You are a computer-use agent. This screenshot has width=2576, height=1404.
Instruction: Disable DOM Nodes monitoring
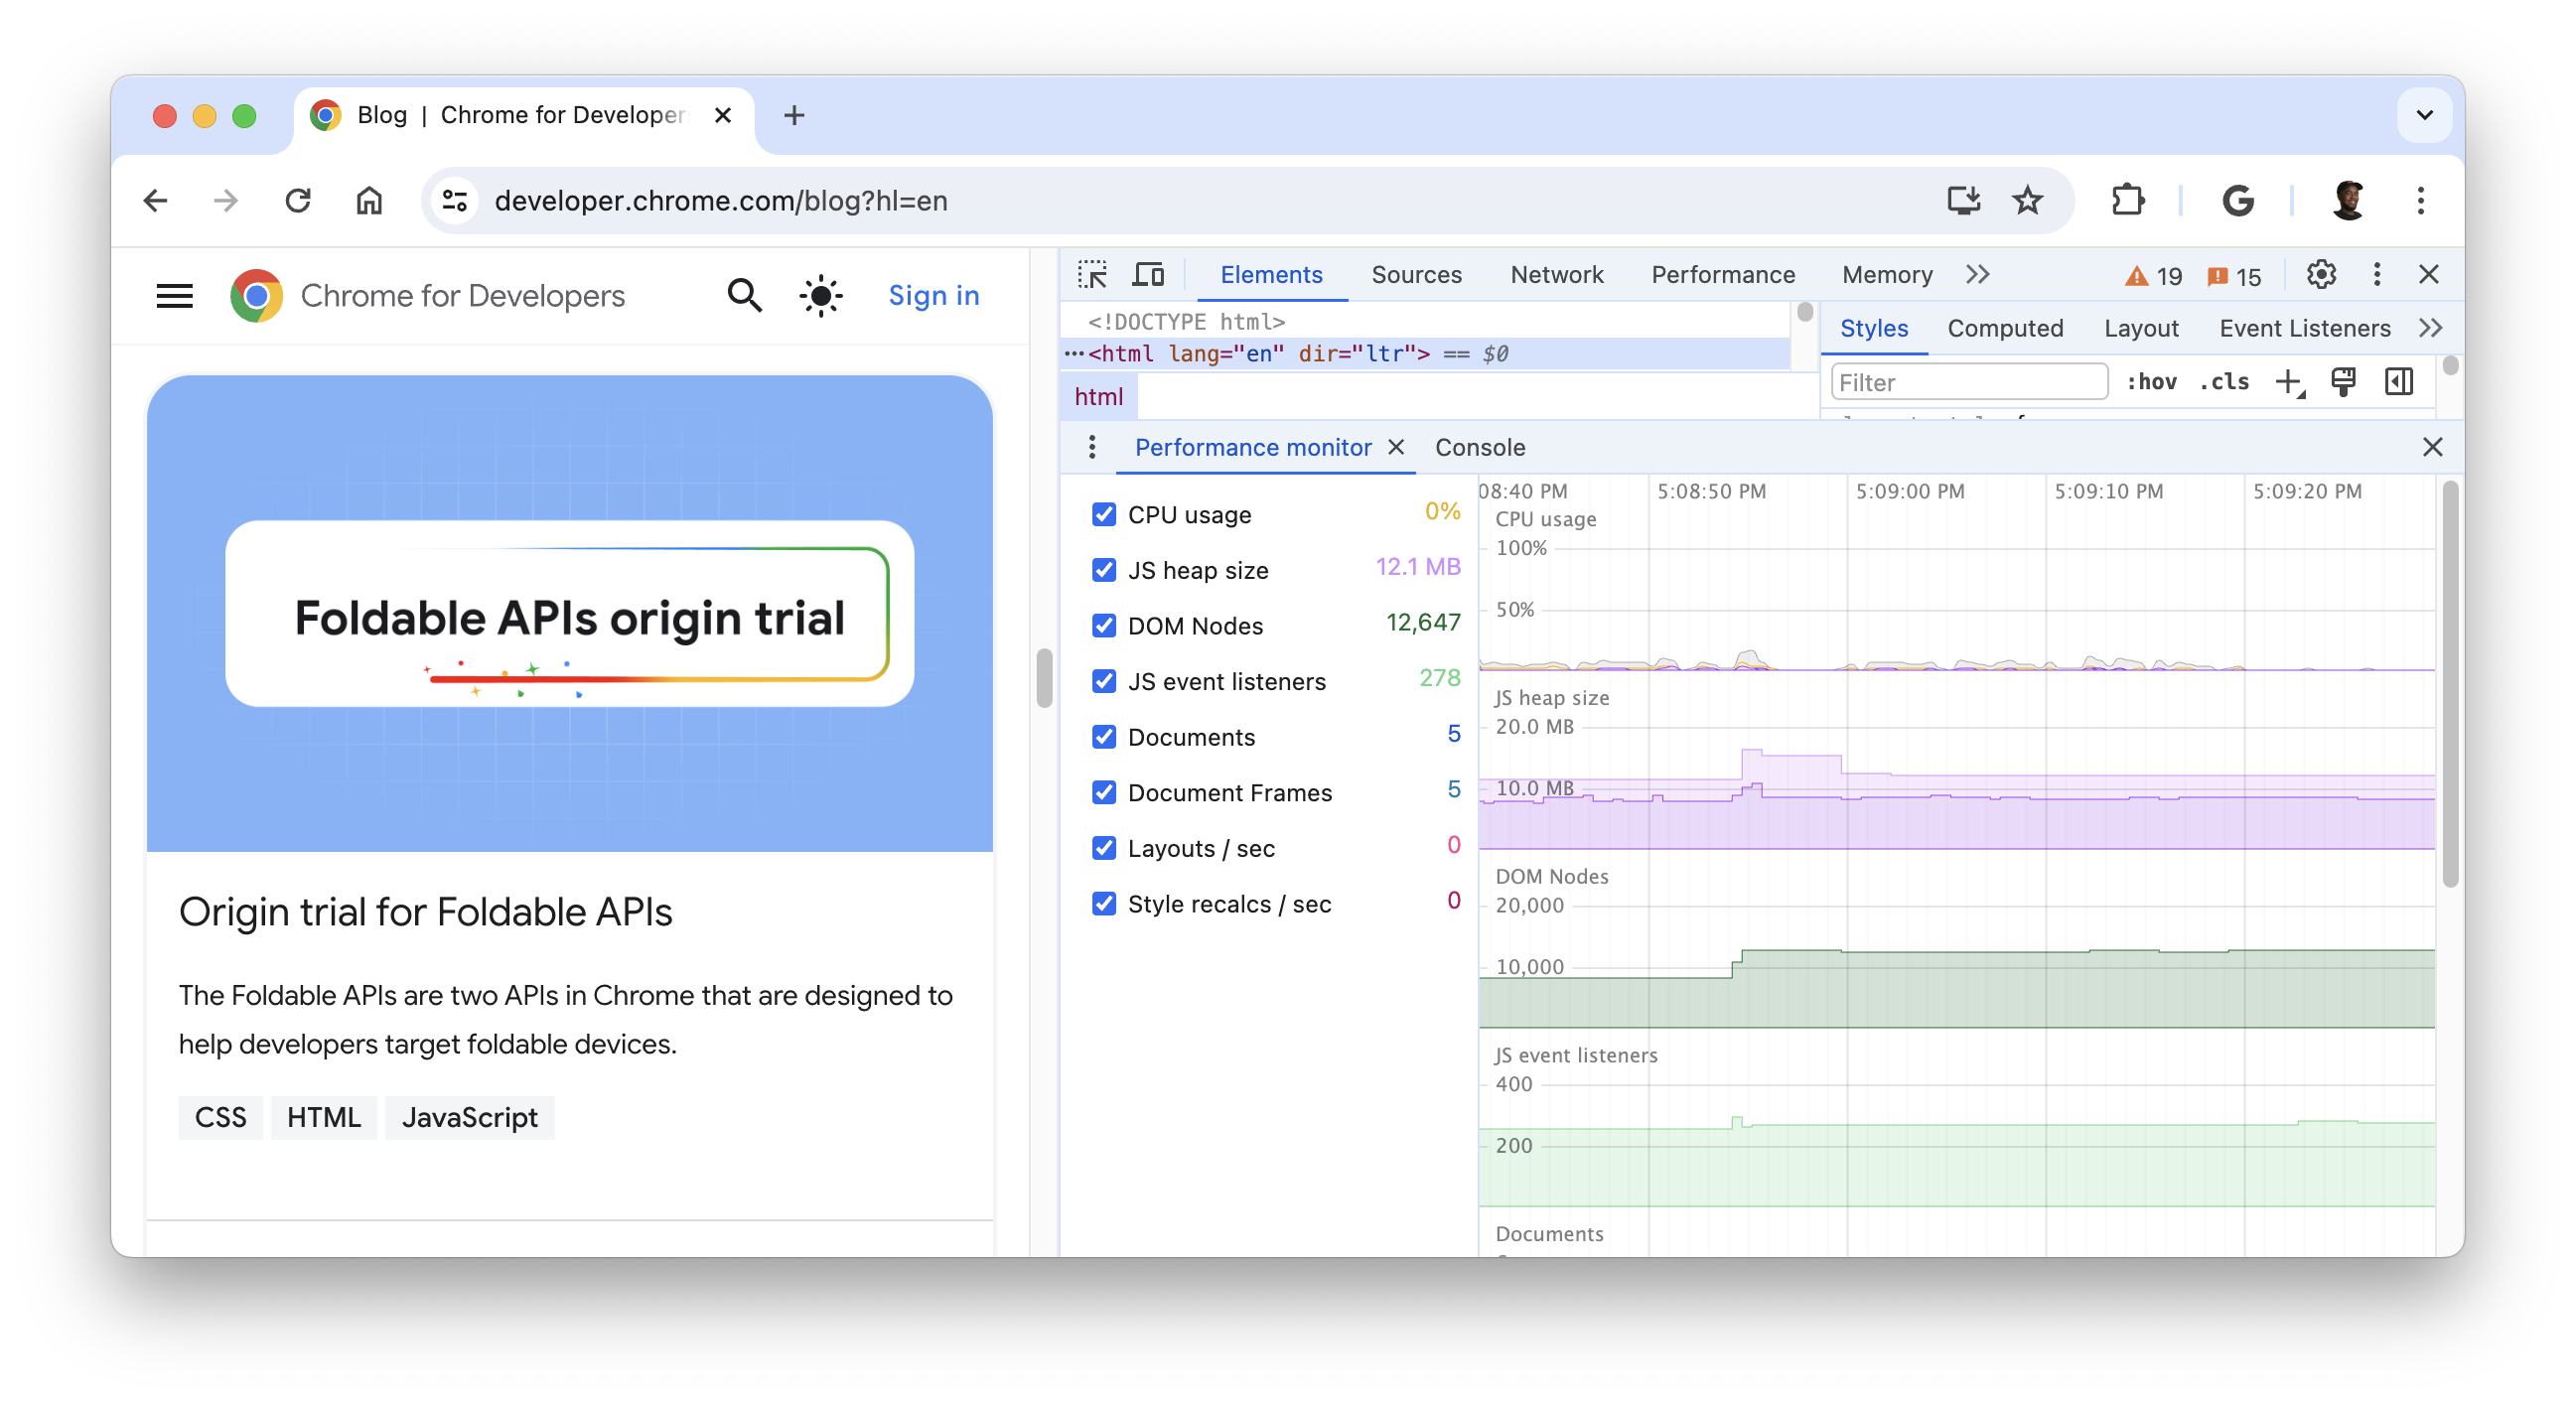coord(1103,626)
